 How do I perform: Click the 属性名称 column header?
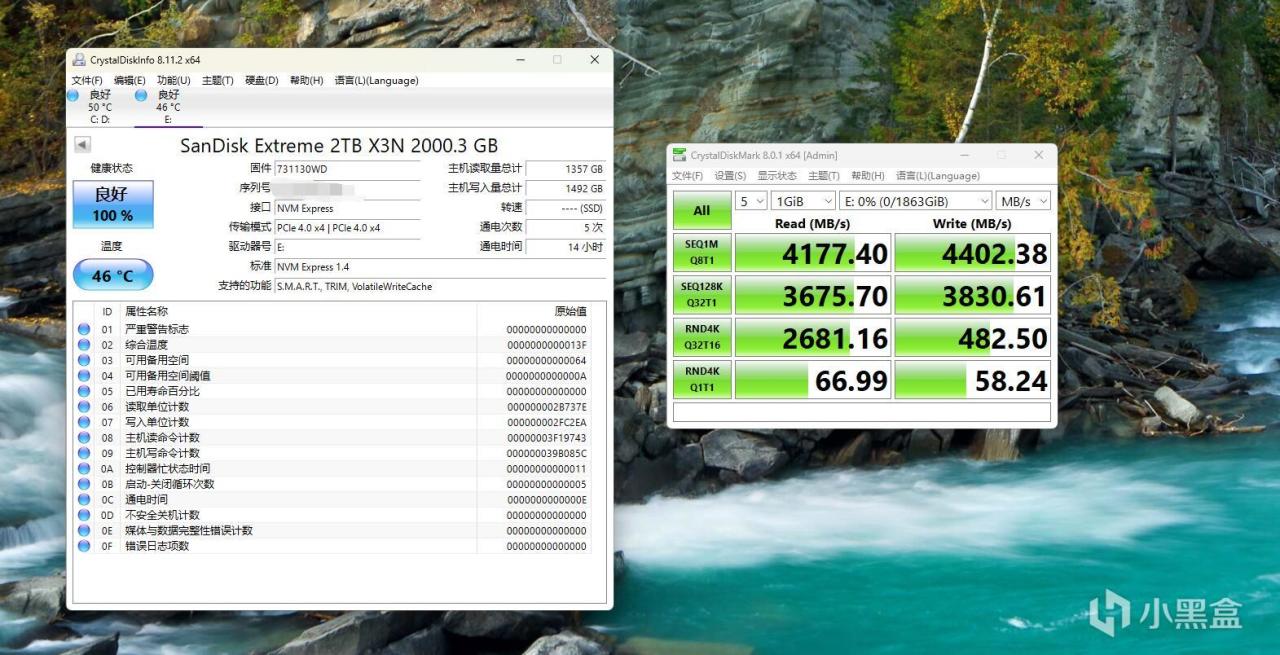coord(146,312)
